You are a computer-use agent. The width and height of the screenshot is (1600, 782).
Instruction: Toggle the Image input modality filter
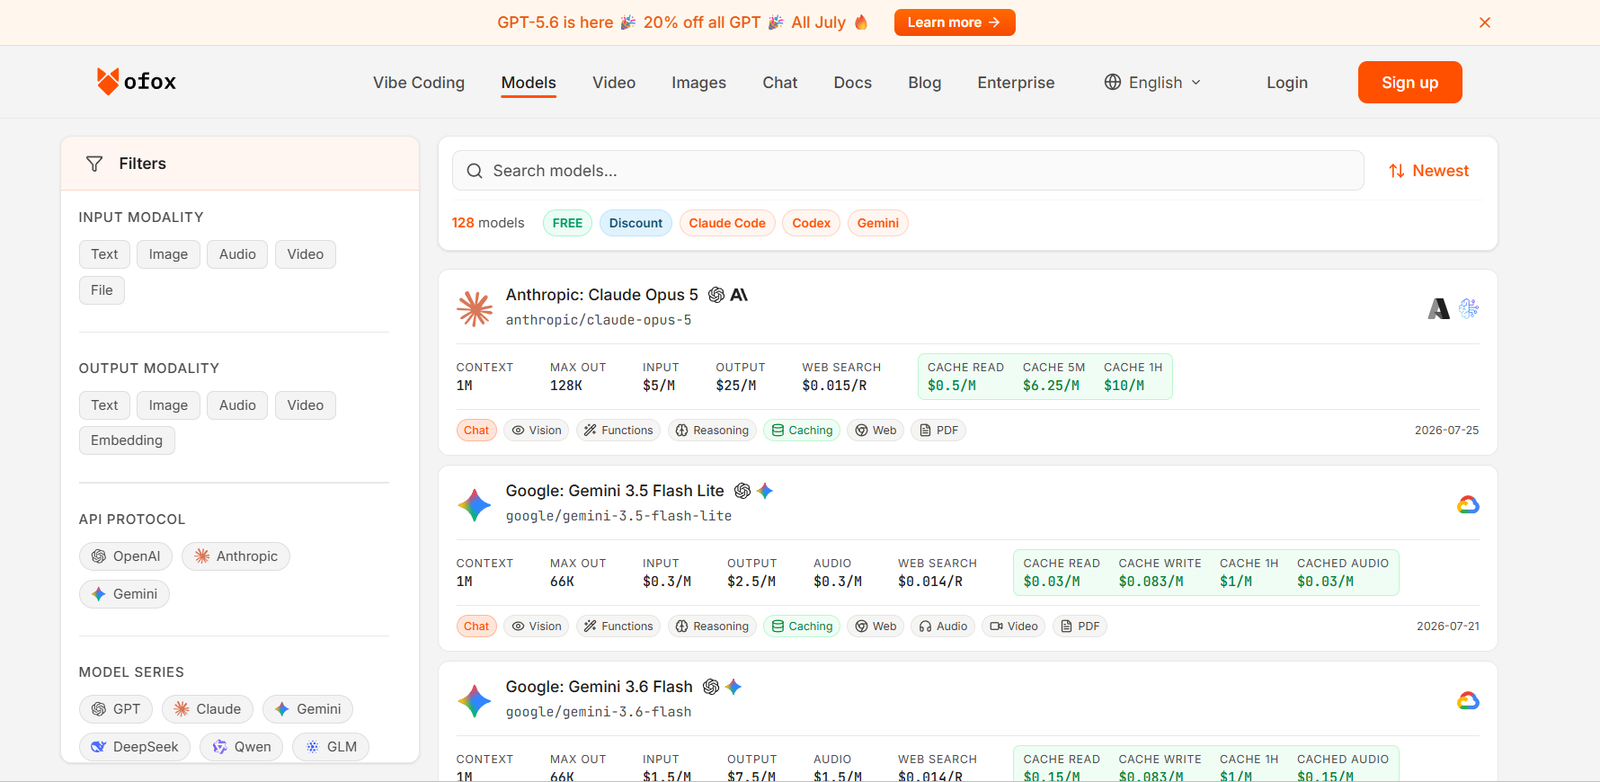(168, 254)
